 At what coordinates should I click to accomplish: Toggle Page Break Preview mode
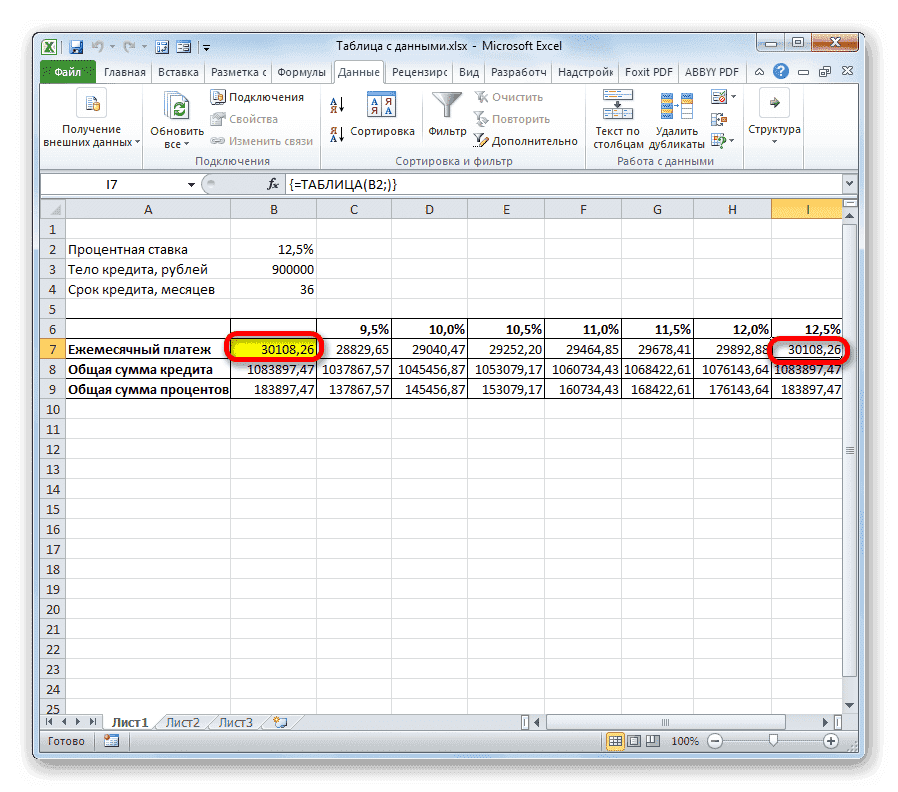(x=651, y=741)
